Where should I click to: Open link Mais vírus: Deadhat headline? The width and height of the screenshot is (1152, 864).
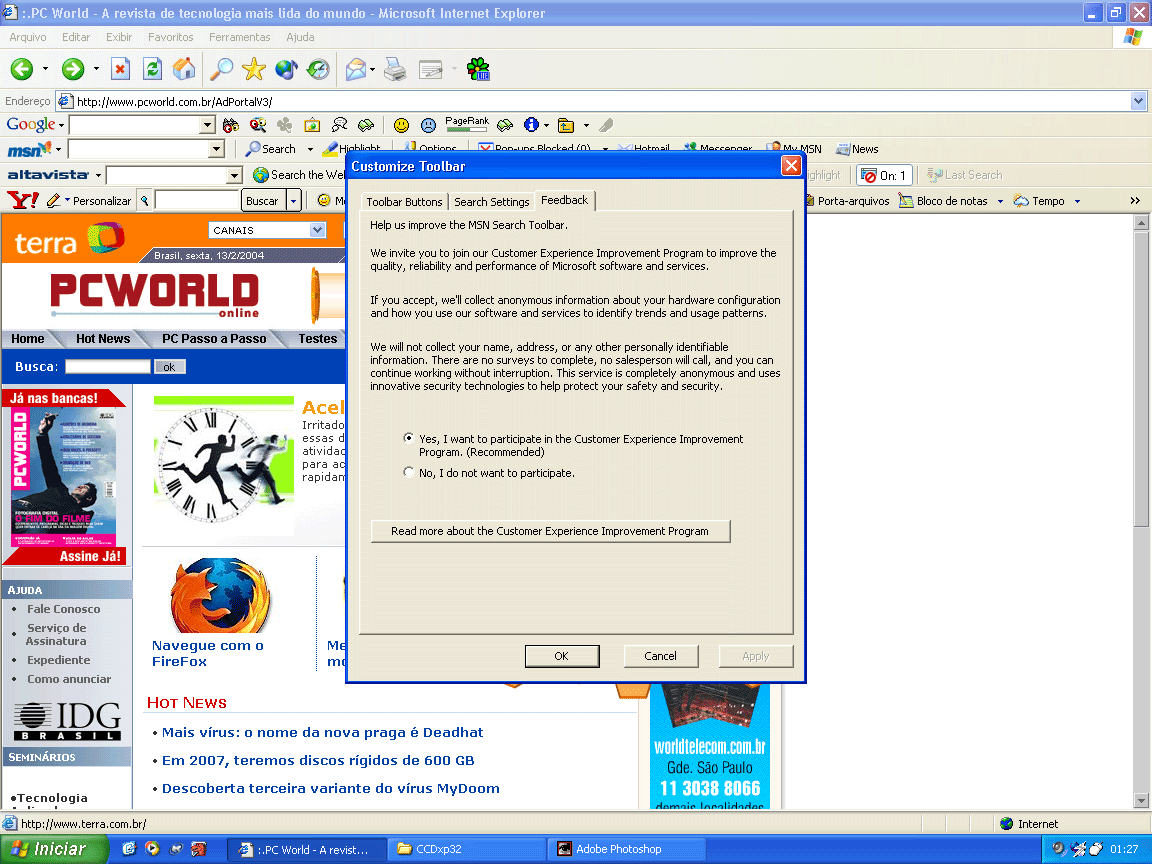pyautogui.click(x=323, y=732)
